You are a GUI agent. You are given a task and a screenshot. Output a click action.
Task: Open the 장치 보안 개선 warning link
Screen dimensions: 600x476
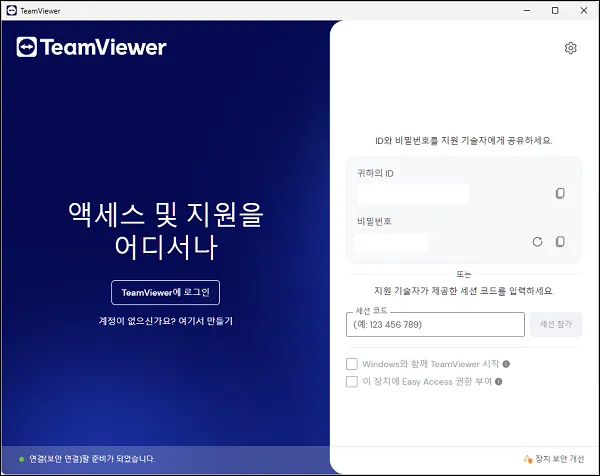(x=553, y=459)
